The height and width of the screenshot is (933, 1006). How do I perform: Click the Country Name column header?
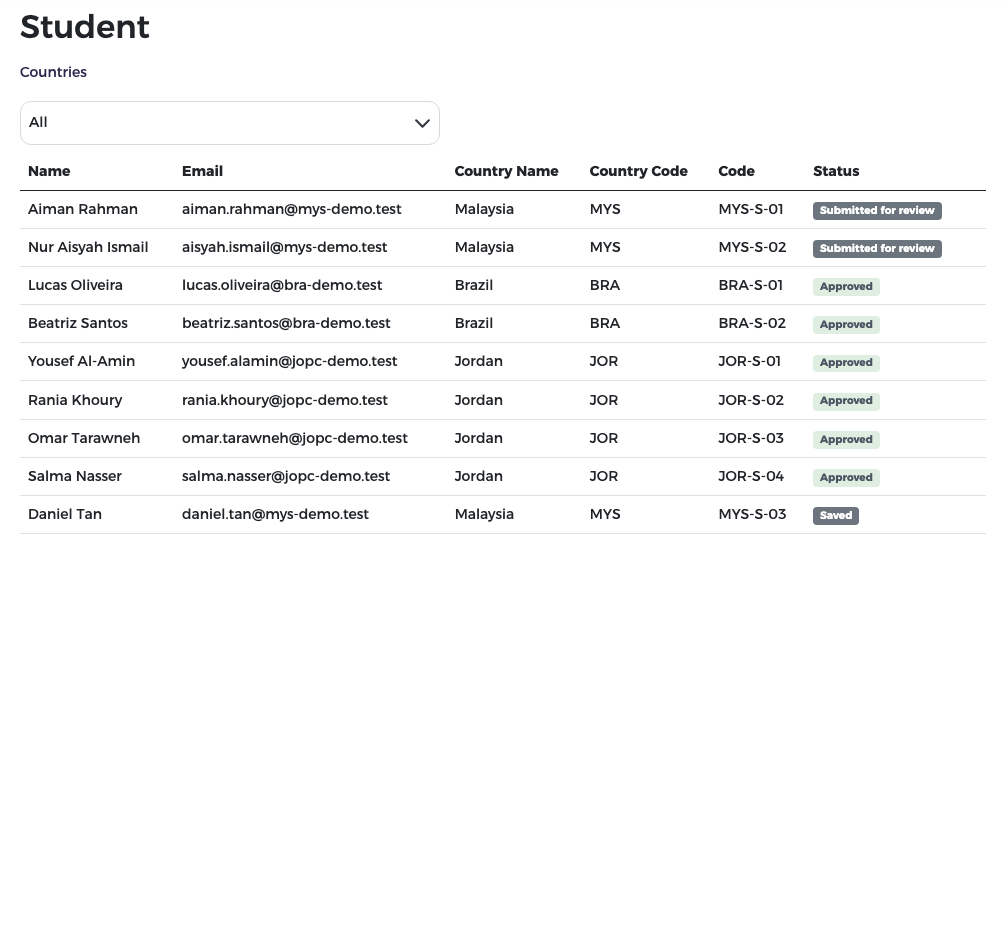coord(506,171)
